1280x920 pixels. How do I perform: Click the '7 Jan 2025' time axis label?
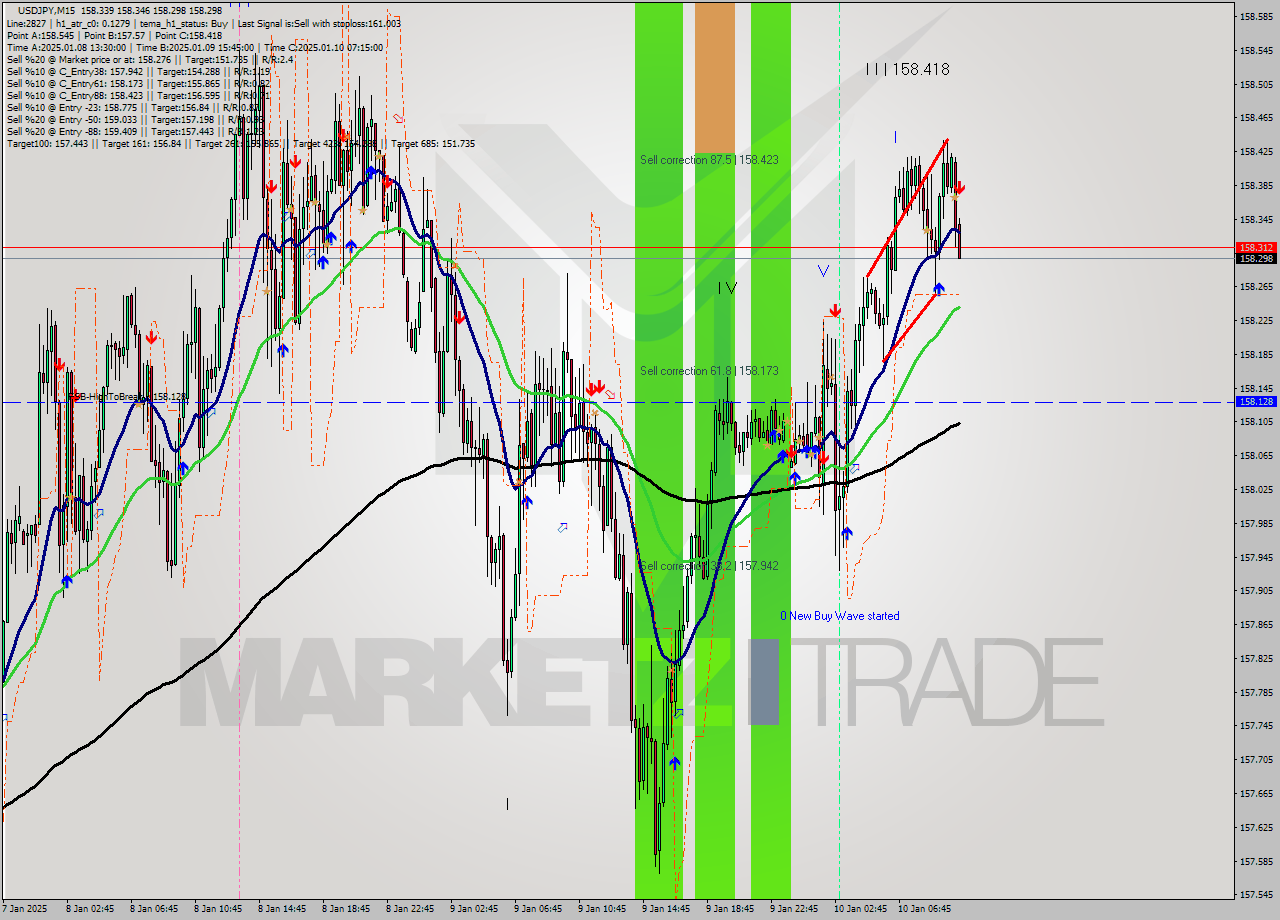point(24,909)
